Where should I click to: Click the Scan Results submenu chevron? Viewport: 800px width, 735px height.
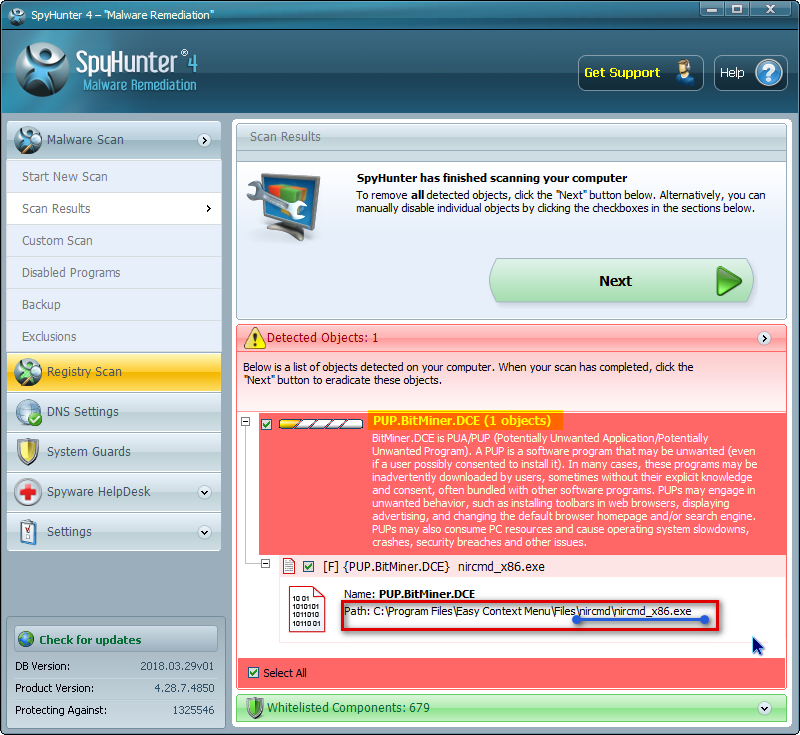coord(209,208)
